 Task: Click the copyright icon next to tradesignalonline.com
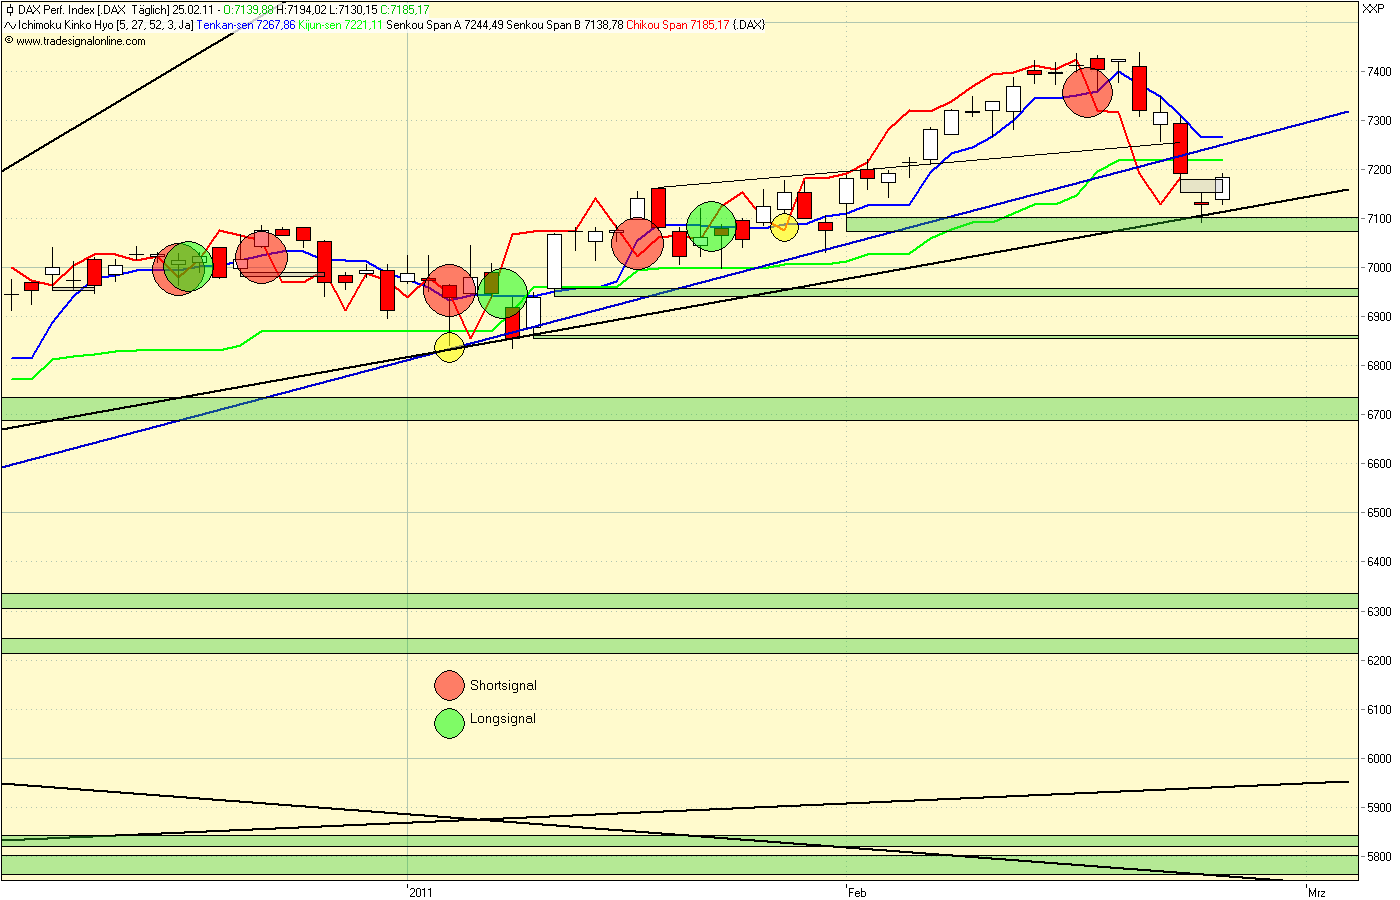coord(10,43)
